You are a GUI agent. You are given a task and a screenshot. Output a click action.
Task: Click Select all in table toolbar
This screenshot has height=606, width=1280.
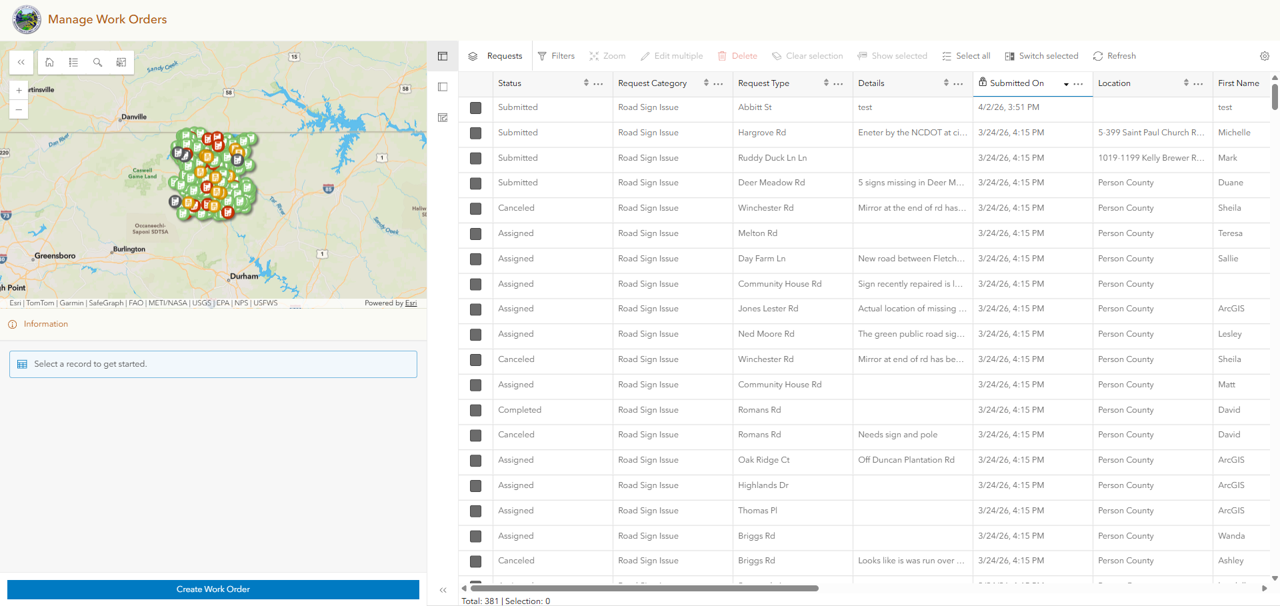pos(966,56)
